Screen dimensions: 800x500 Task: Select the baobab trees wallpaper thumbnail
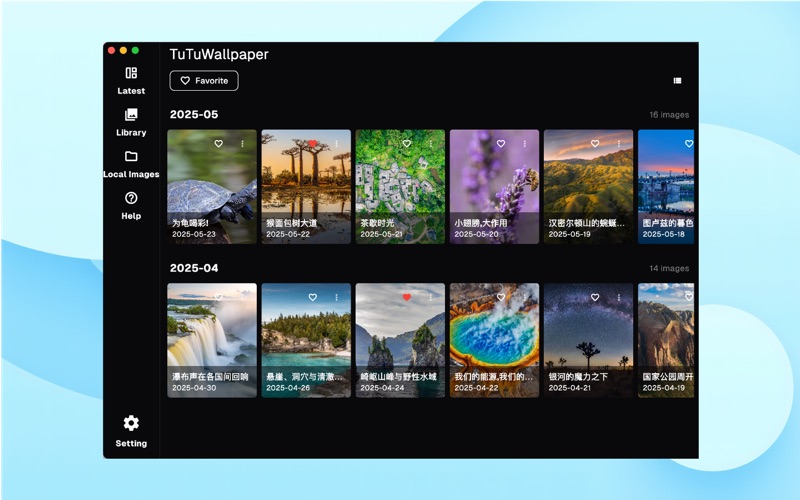pyautogui.click(x=306, y=187)
